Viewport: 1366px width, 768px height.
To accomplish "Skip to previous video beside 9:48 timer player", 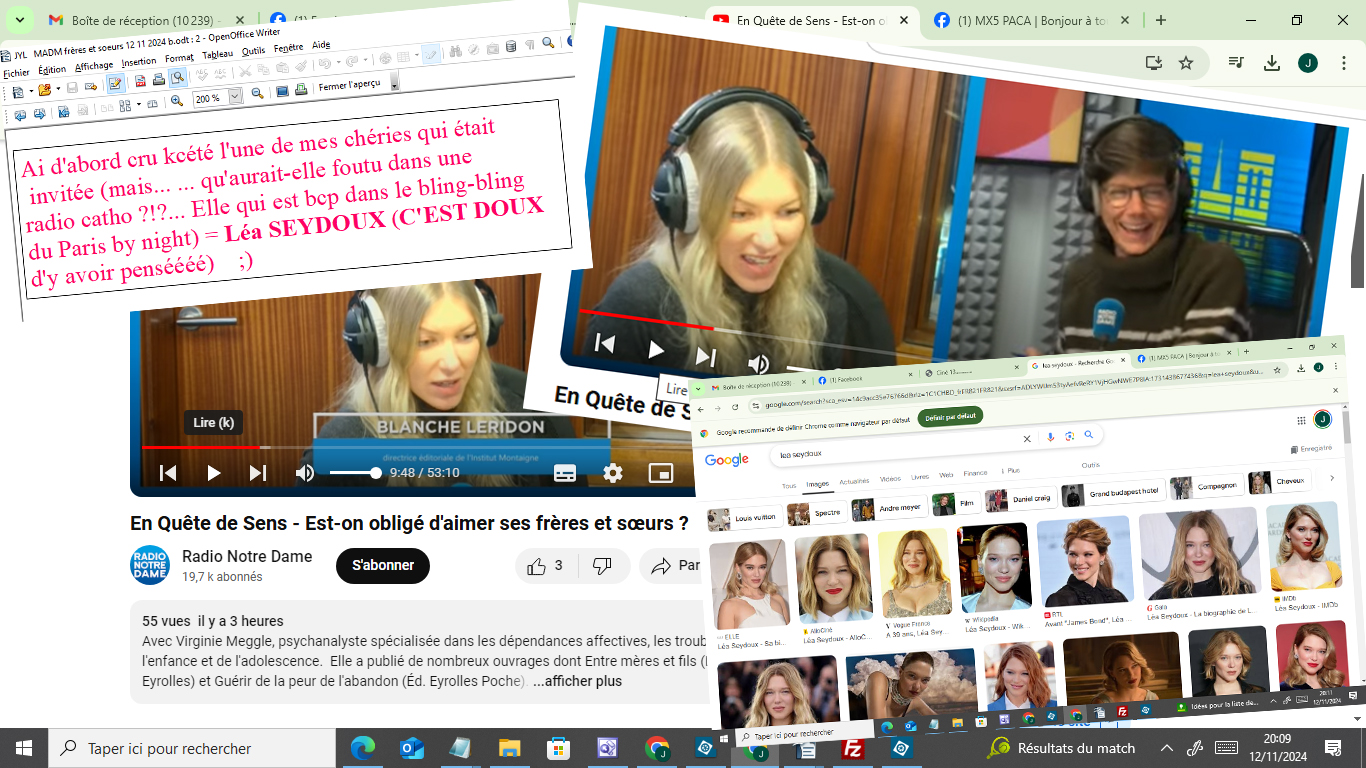I will pyautogui.click(x=168, y=473).
